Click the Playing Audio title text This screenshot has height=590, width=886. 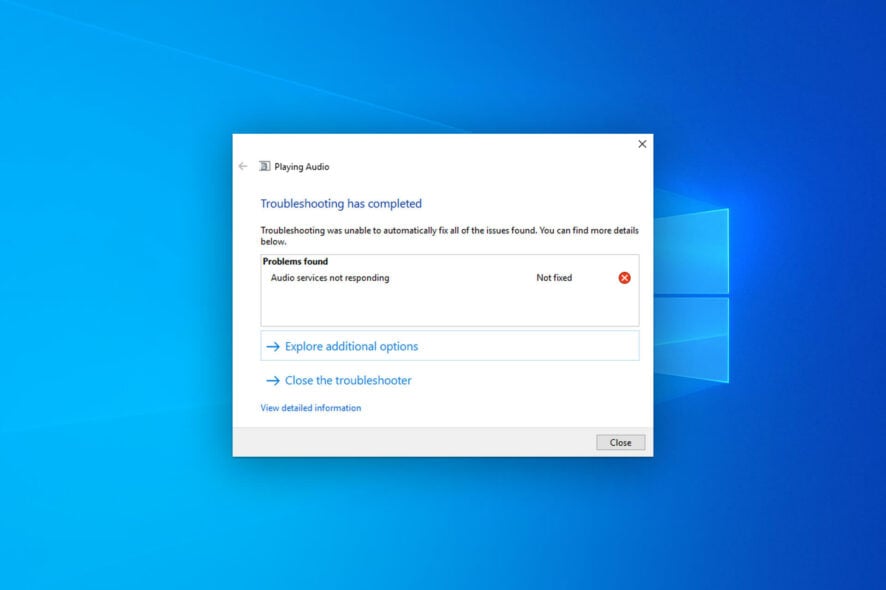point(301,166)
